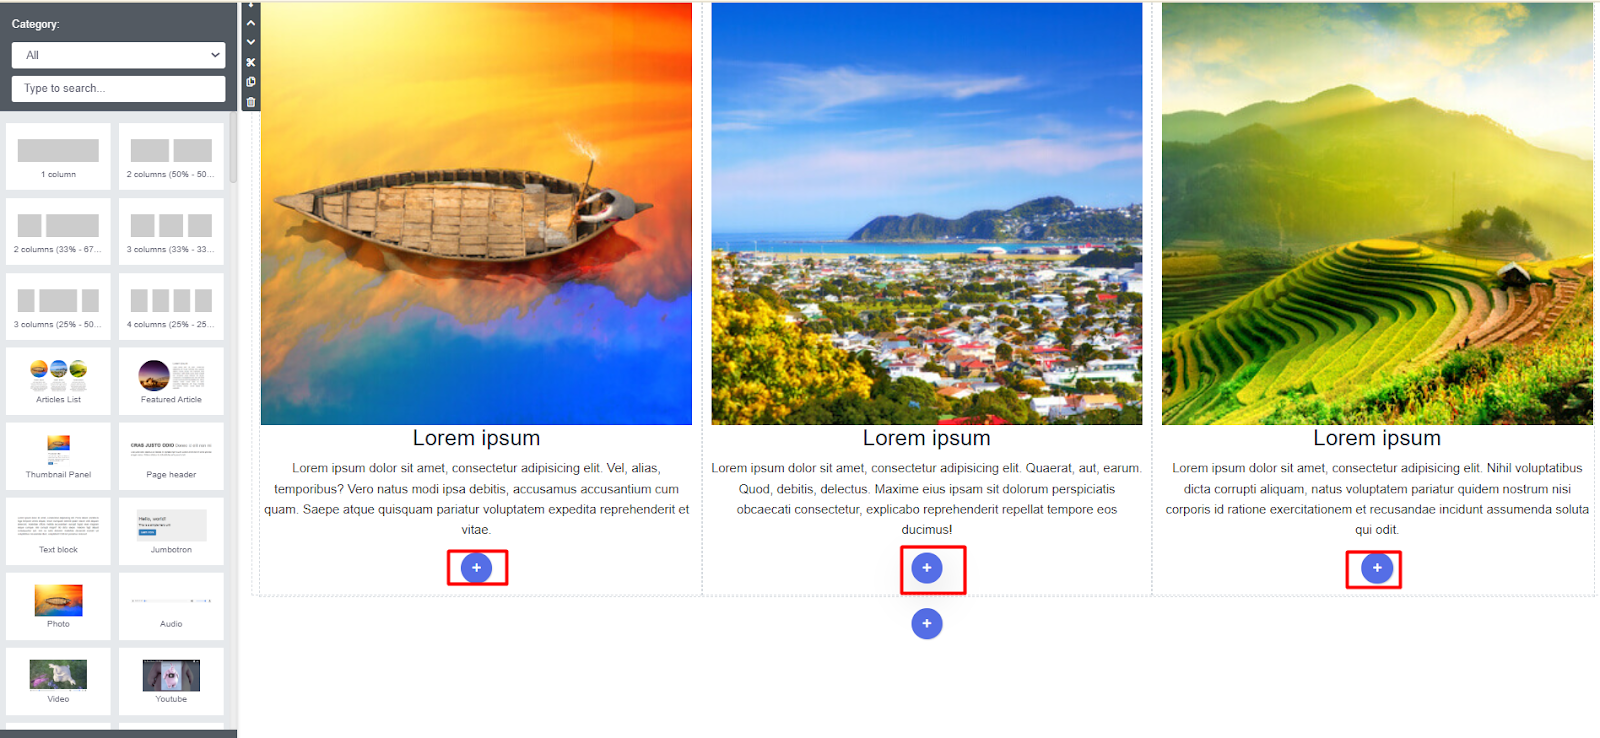Pick the Youtube snippet

[x=171, y=681]
